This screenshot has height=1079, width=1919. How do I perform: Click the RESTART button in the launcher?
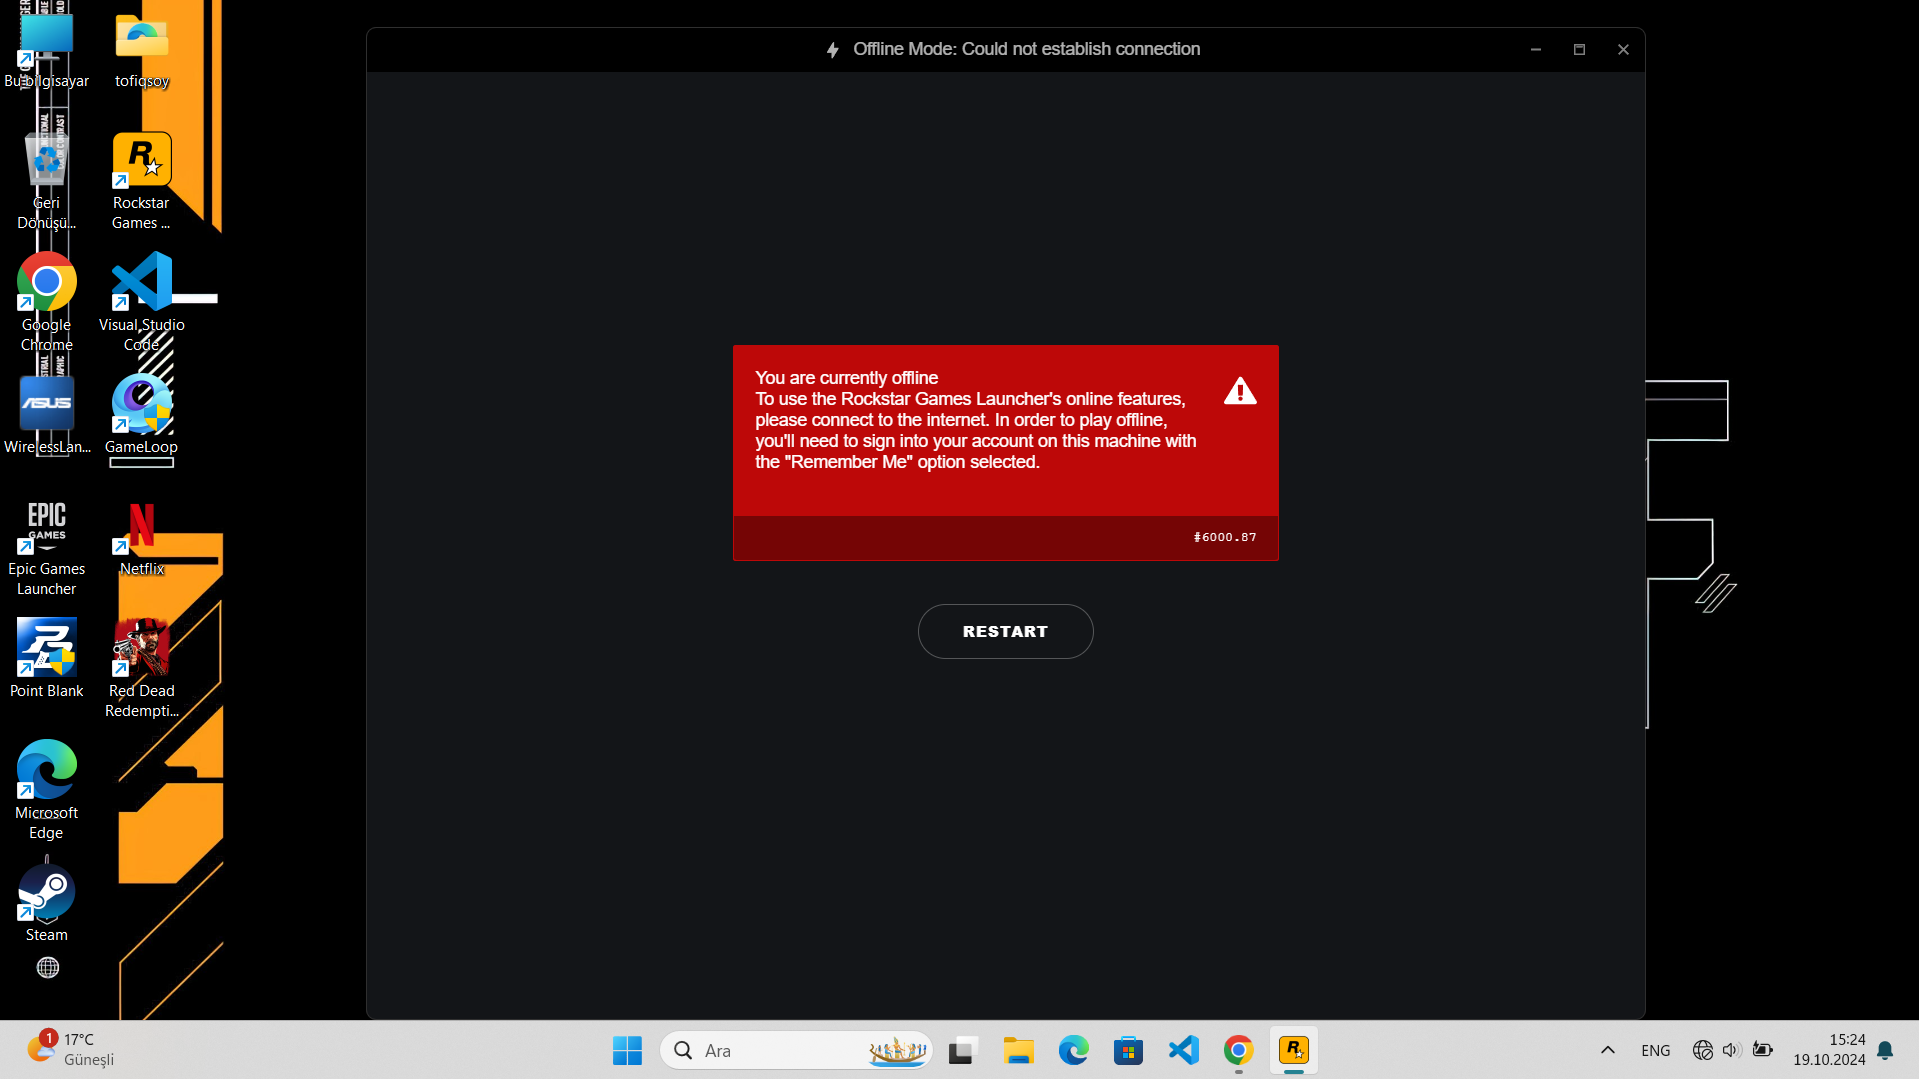pos(1005,631)
